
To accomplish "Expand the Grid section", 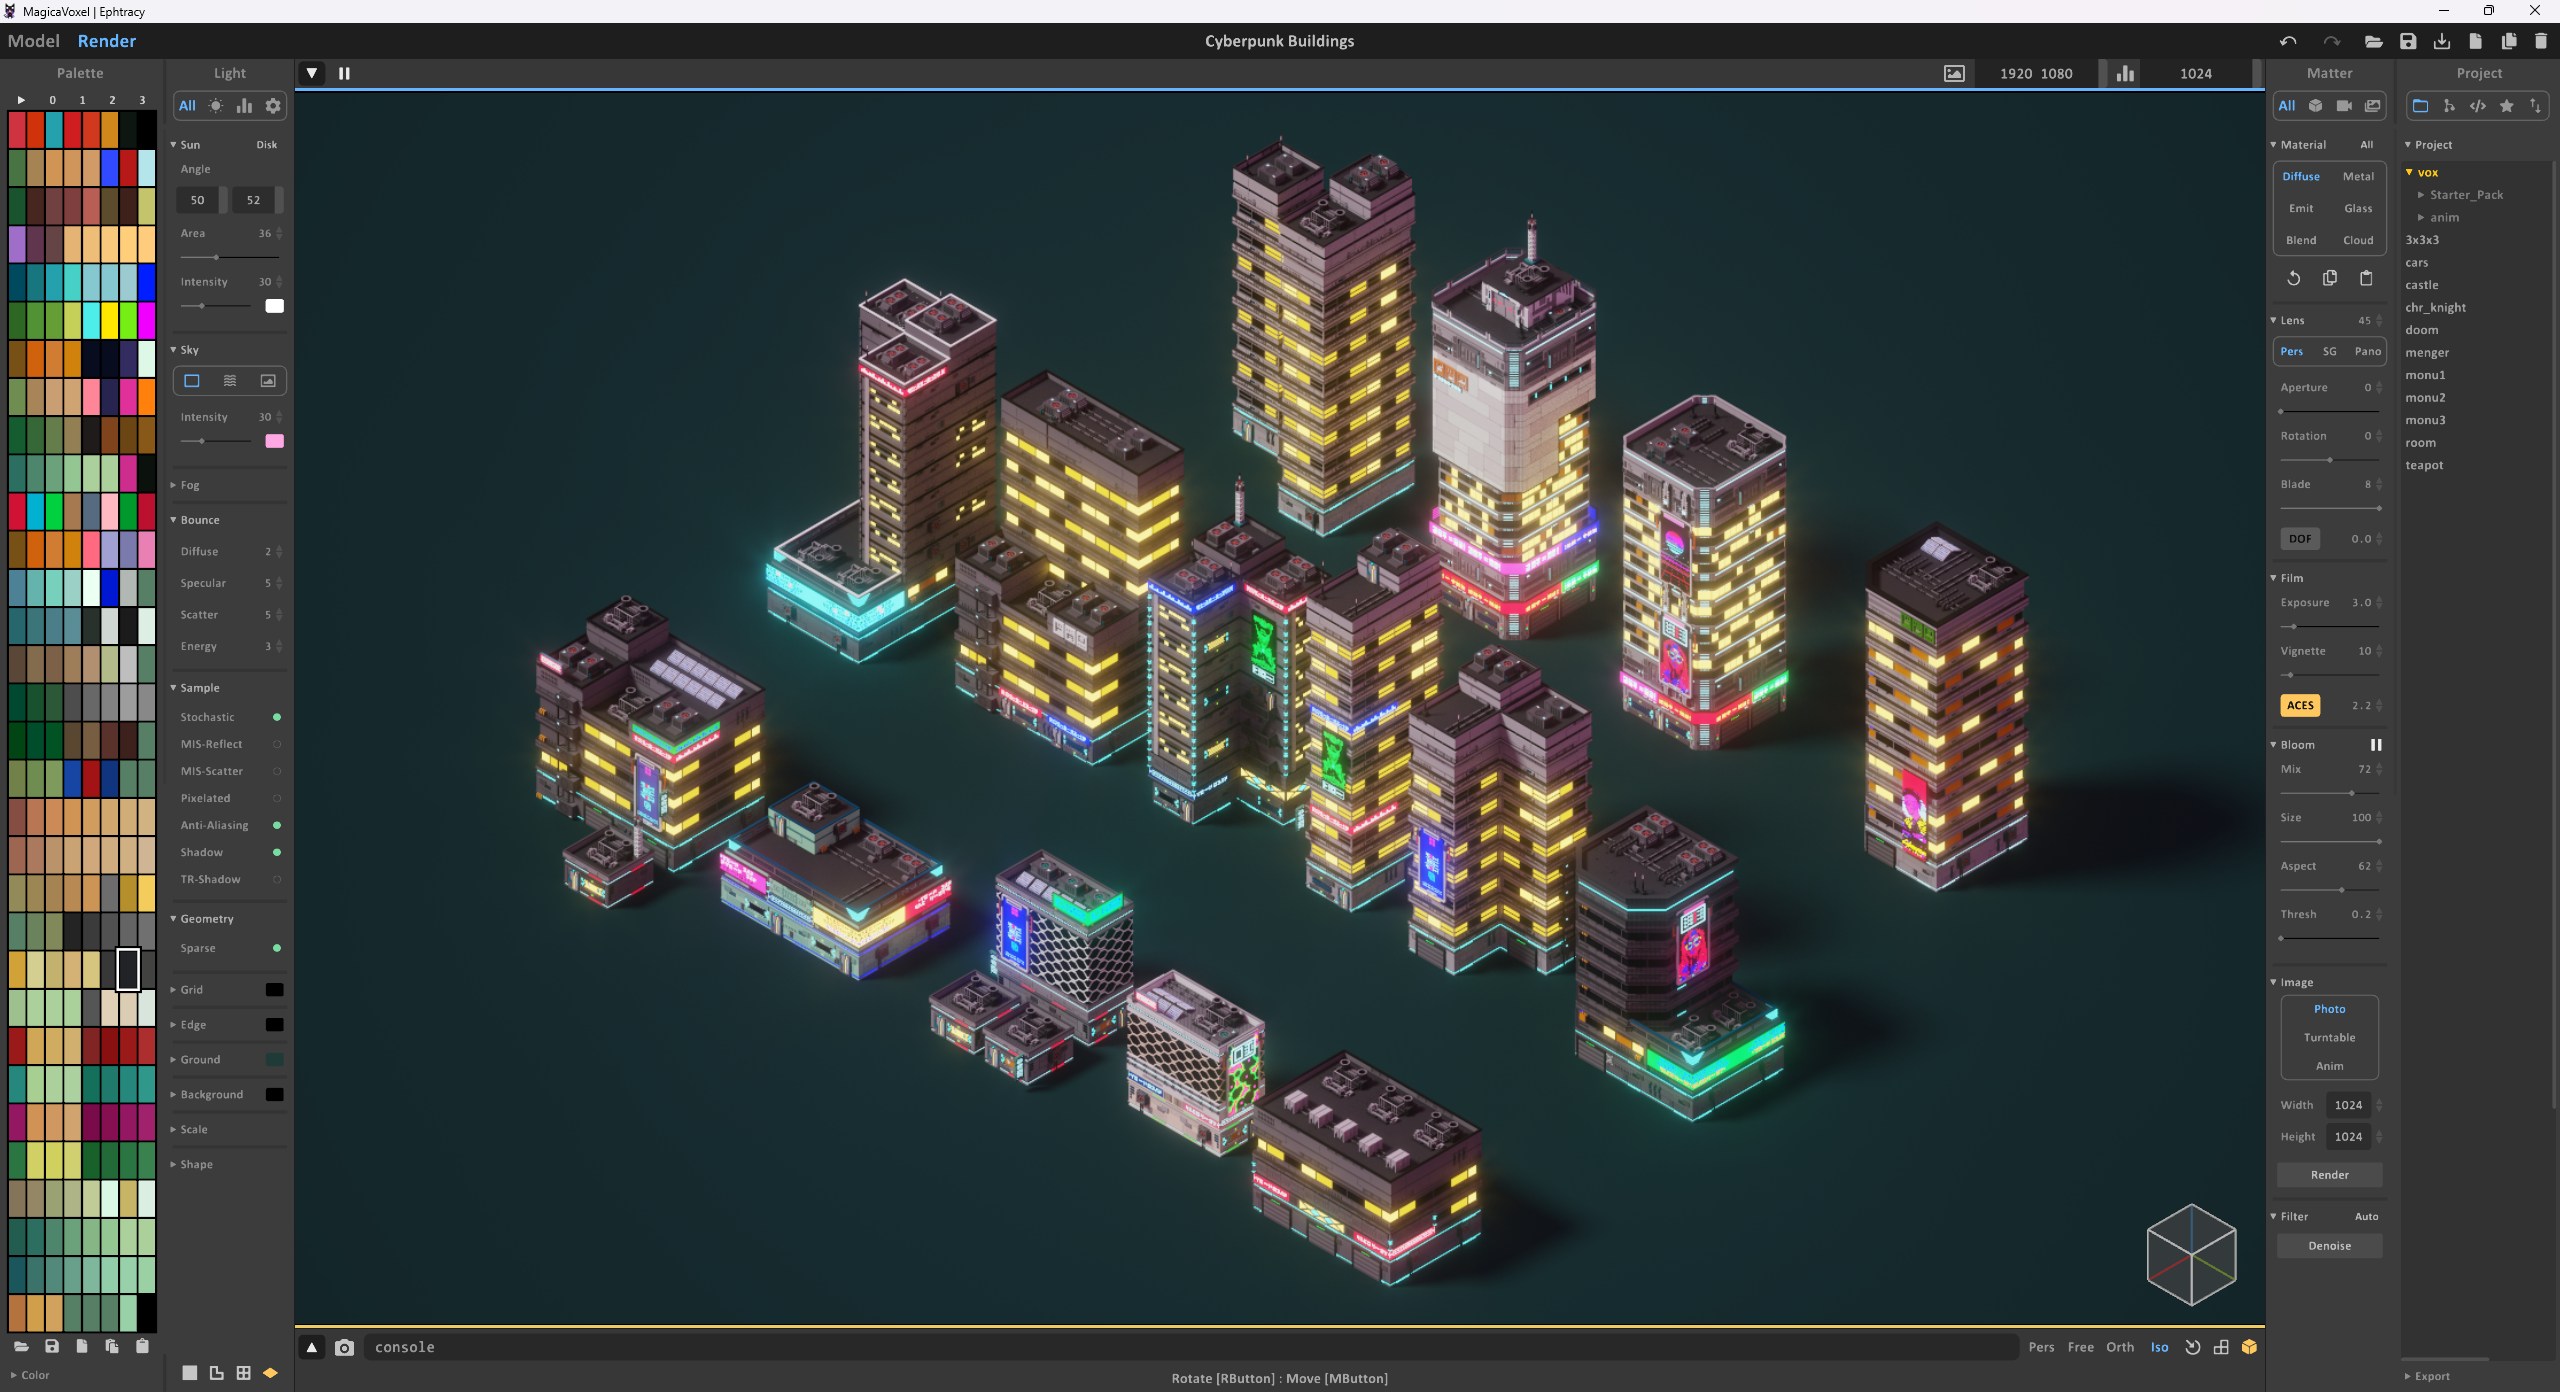I will coord(187,990).
